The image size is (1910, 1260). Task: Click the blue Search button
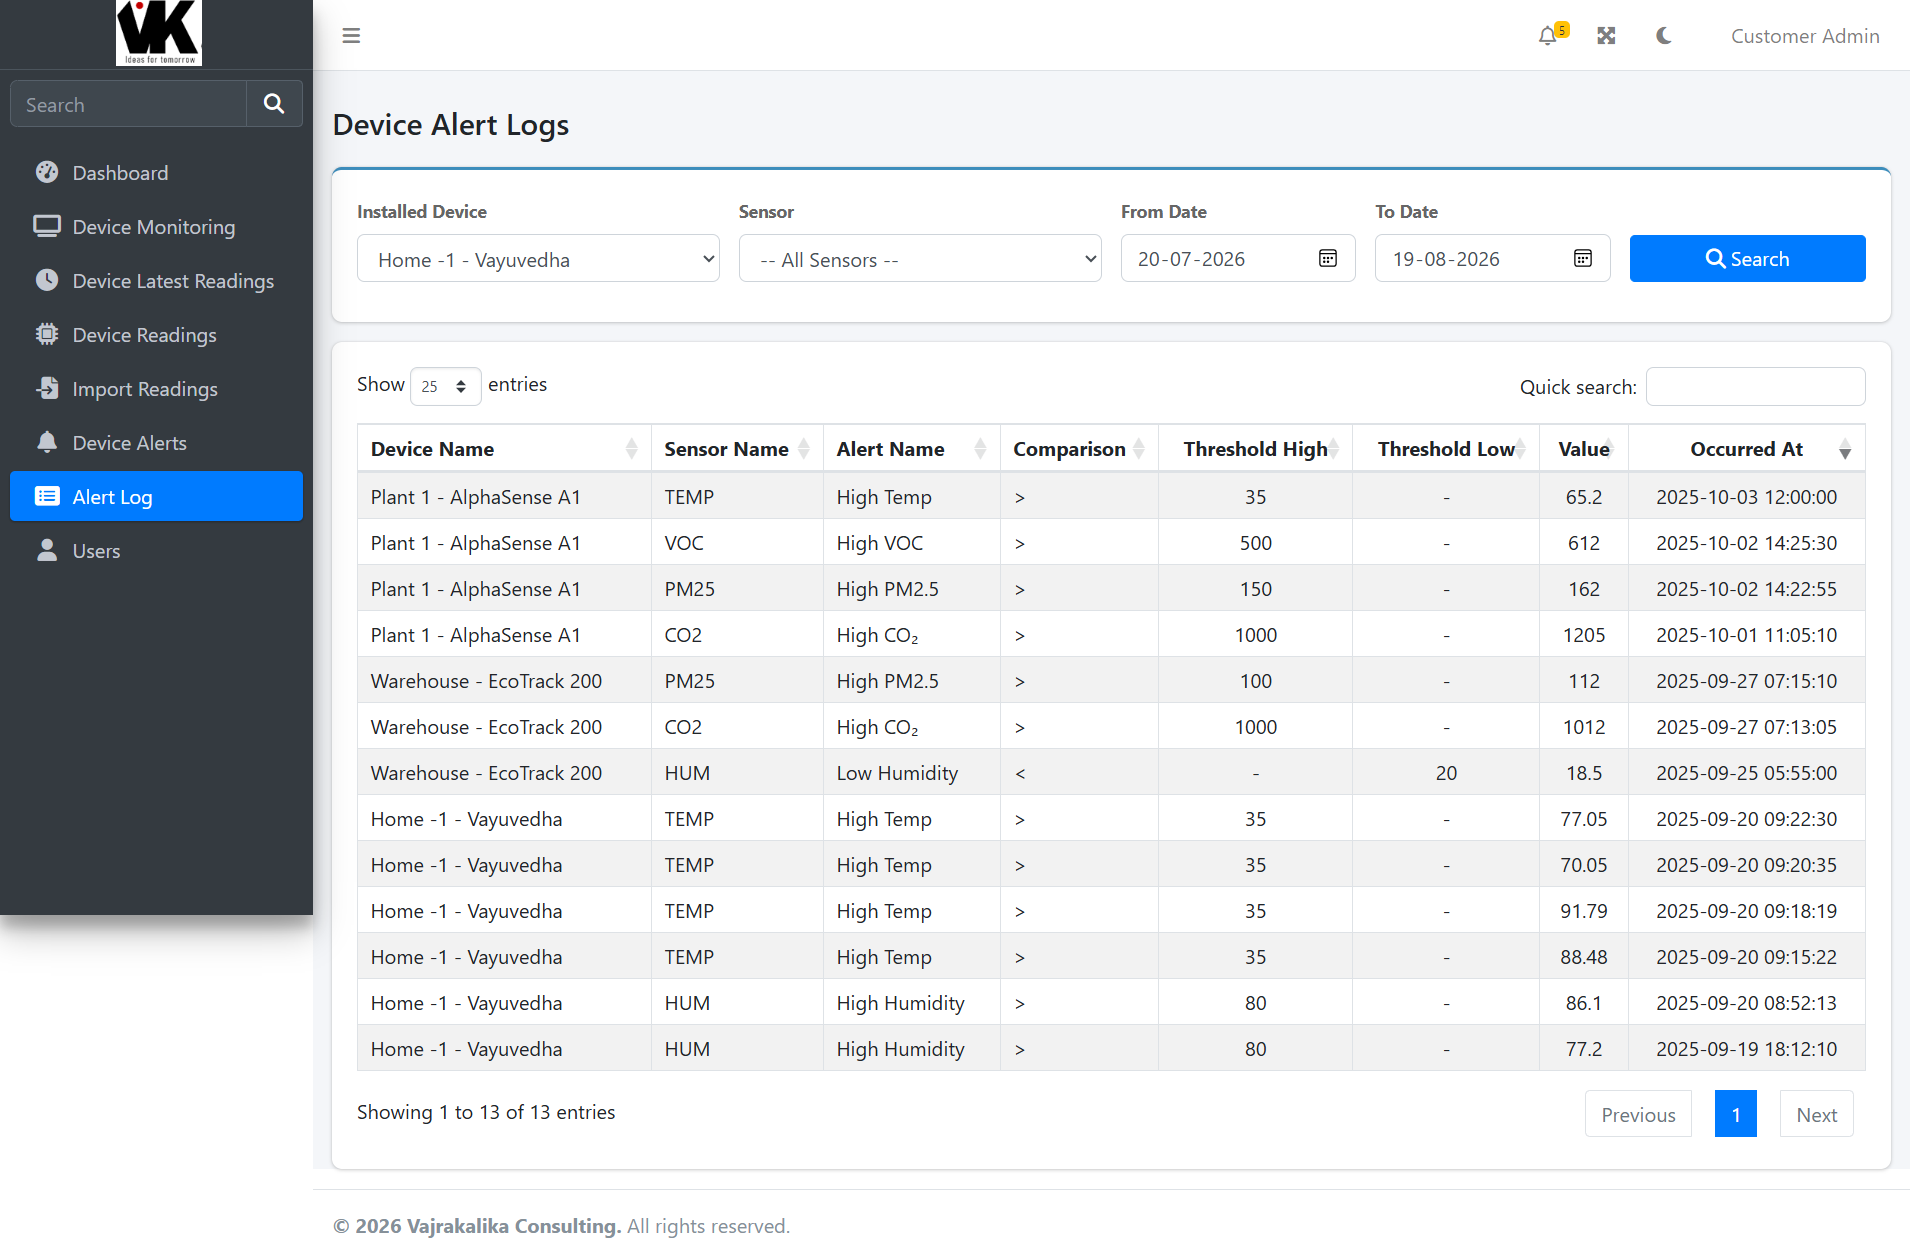[1747, 259]
